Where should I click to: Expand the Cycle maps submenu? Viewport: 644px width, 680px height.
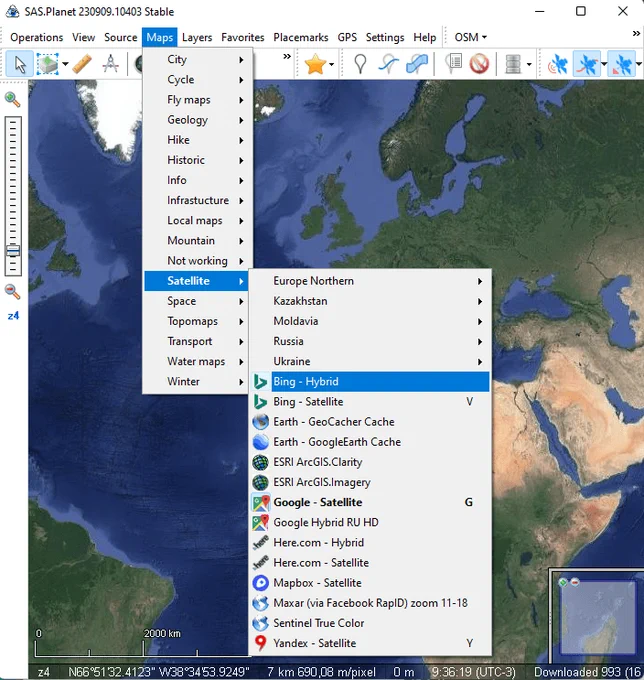[197, 80]
